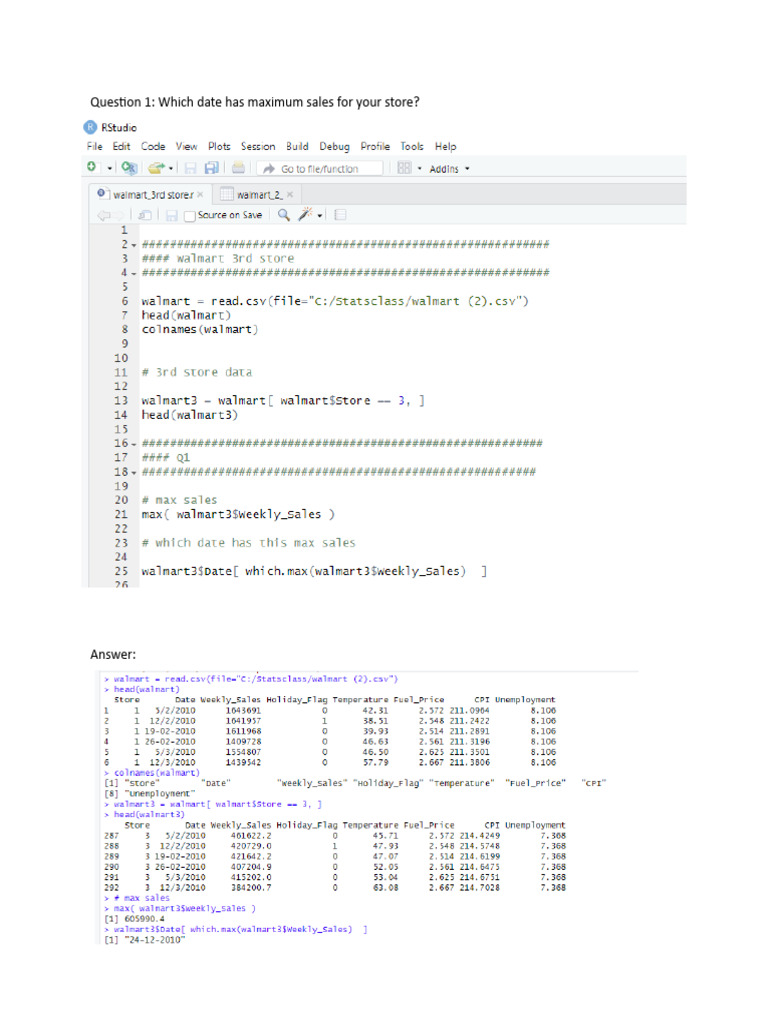768x1024 pixels.
Task: Click the save all files icon
Action: 213,168
